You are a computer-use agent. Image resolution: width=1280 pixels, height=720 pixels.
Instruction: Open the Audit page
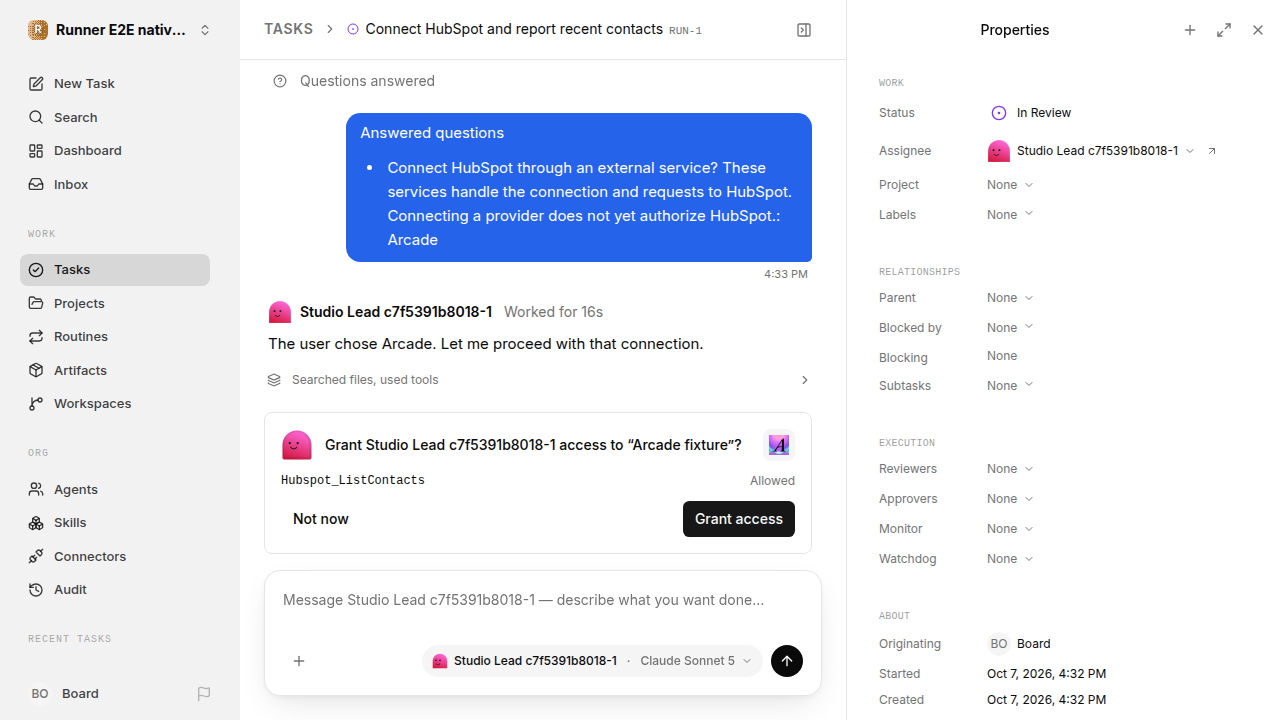pyautogui.click(x=115, y=590)
